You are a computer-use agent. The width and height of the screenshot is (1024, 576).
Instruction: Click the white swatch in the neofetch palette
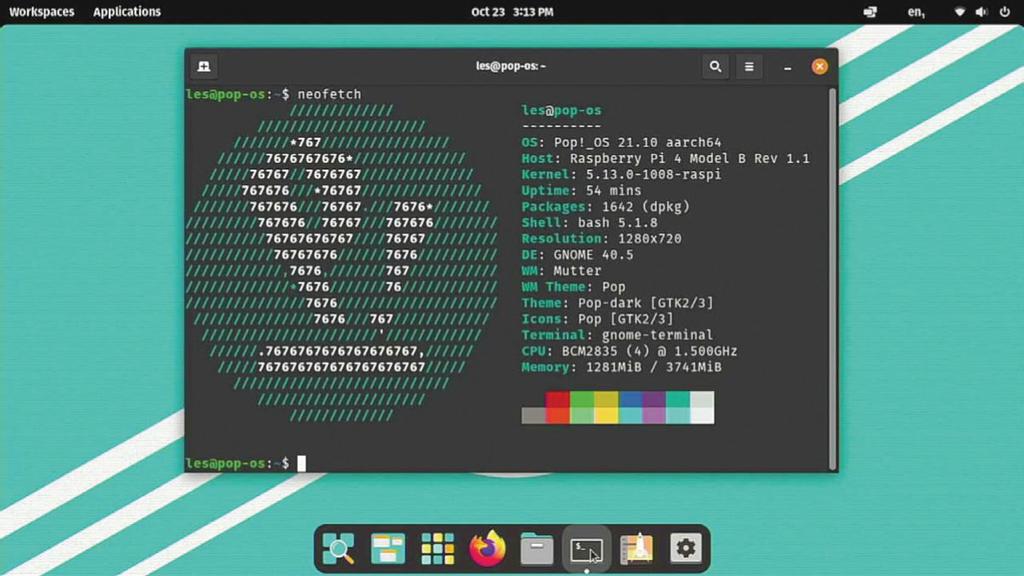click(x=702, y=415)
